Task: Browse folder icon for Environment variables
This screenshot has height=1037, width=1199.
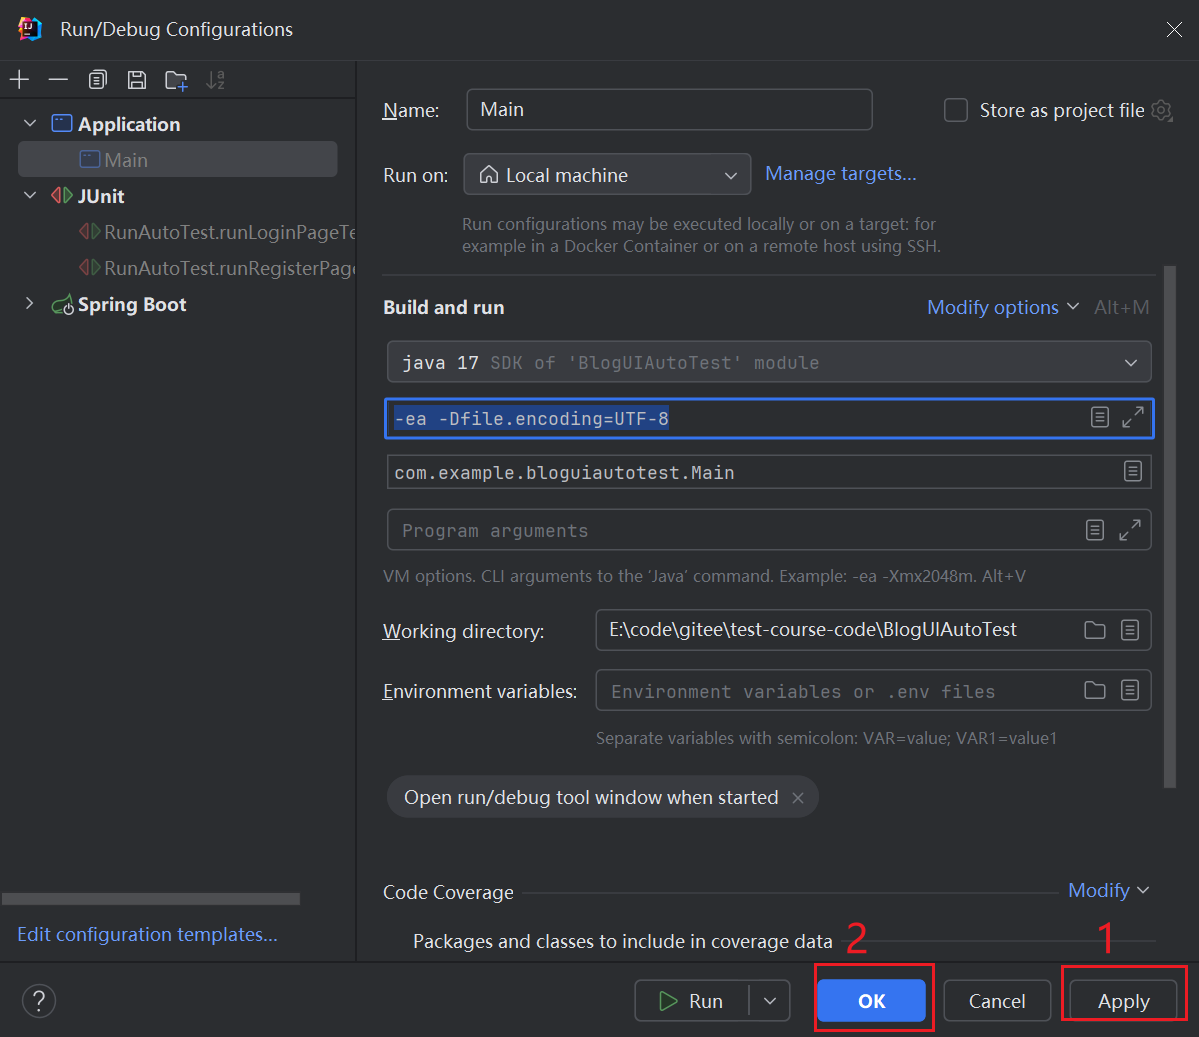Action: tap(1095, 691)
